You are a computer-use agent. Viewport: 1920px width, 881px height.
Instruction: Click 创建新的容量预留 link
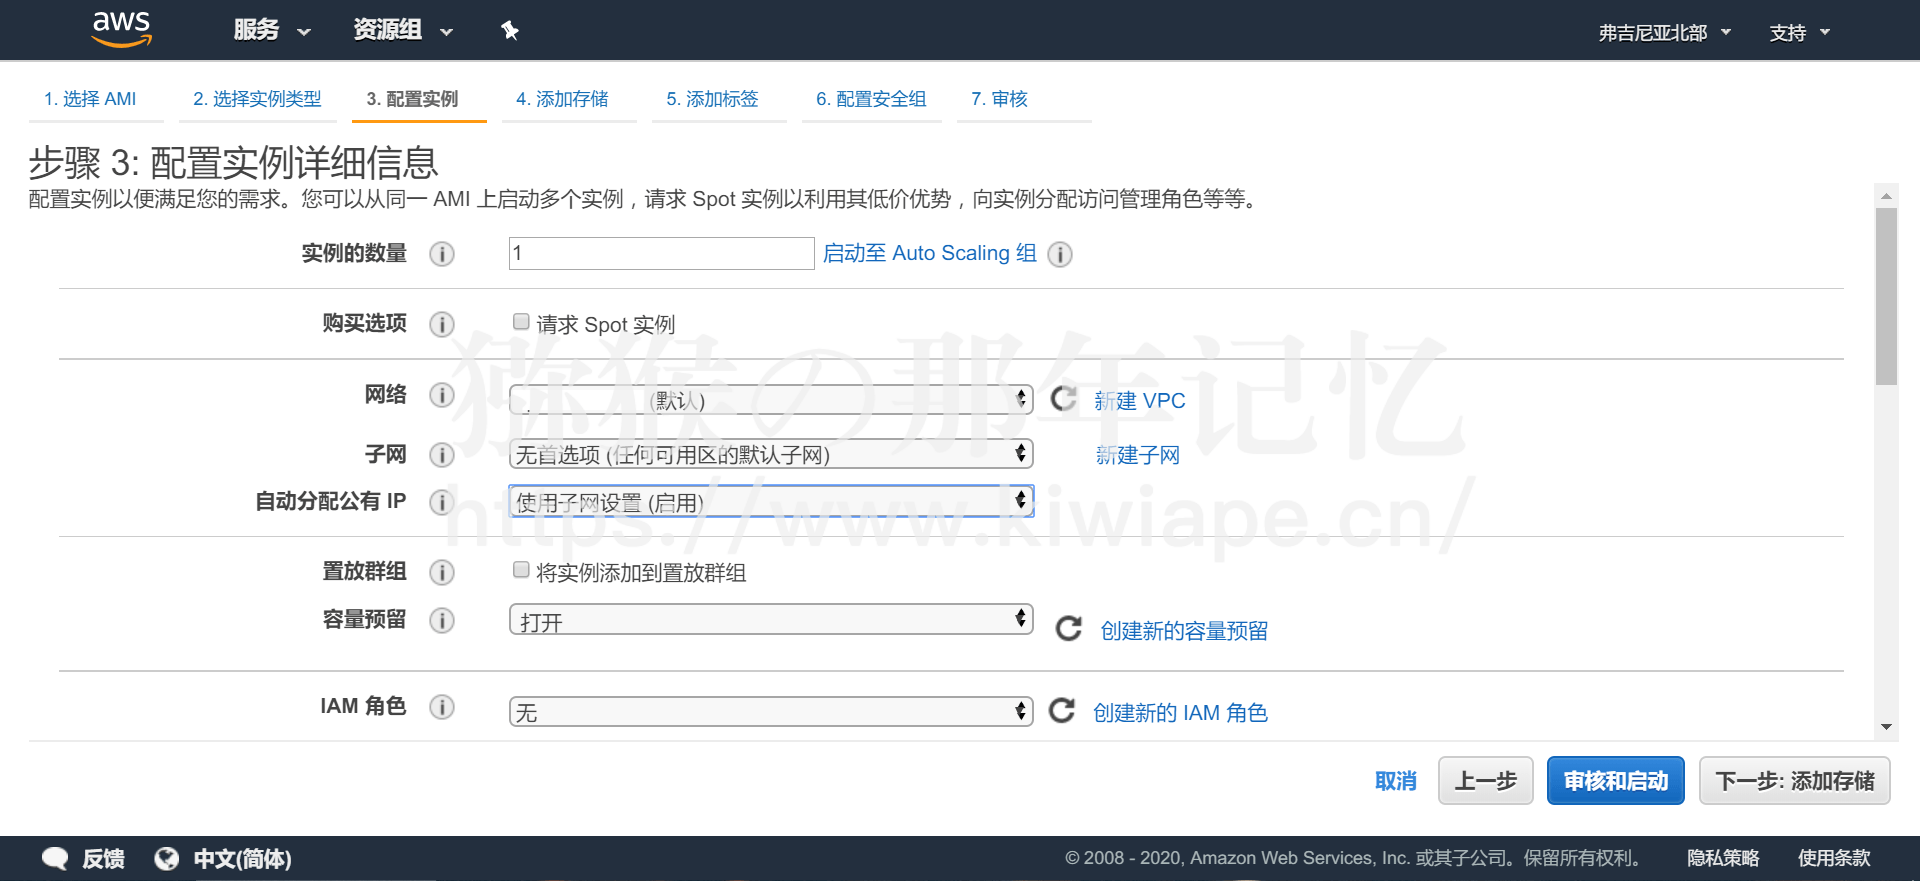(1184, 631)
